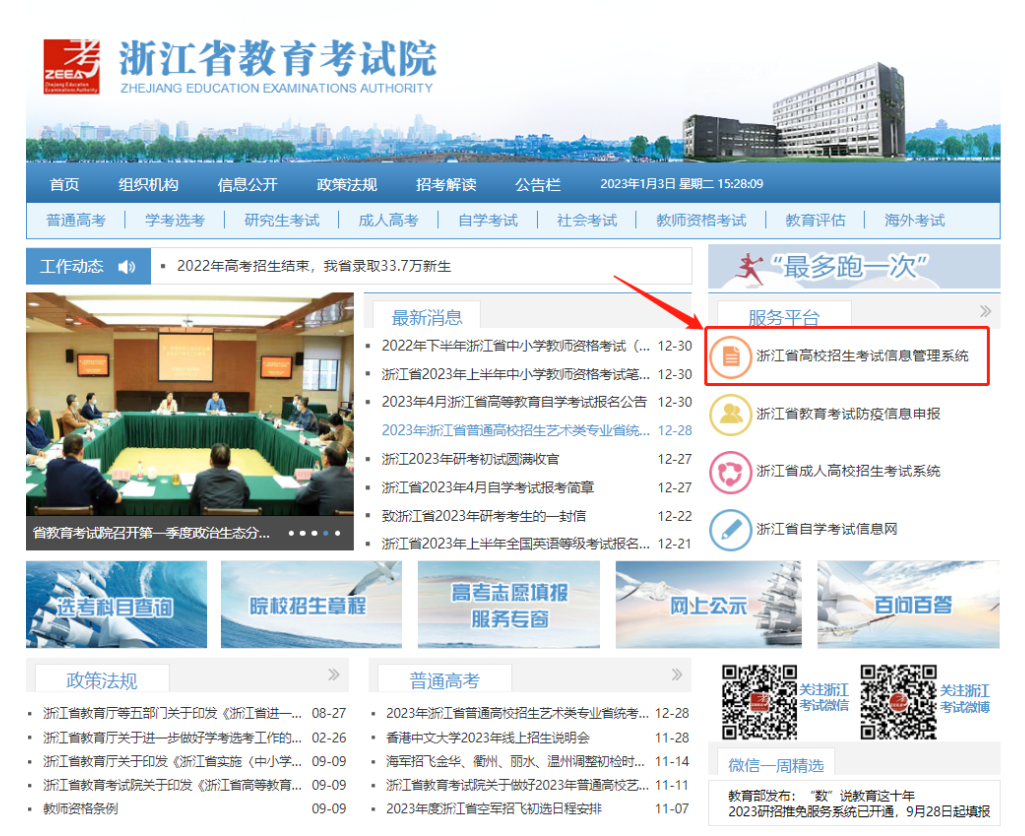Image resolution: width=1025 pixels, height=836 pixels.
Task: Open 招考解读 menu item
Action: (x=446, y=185)
